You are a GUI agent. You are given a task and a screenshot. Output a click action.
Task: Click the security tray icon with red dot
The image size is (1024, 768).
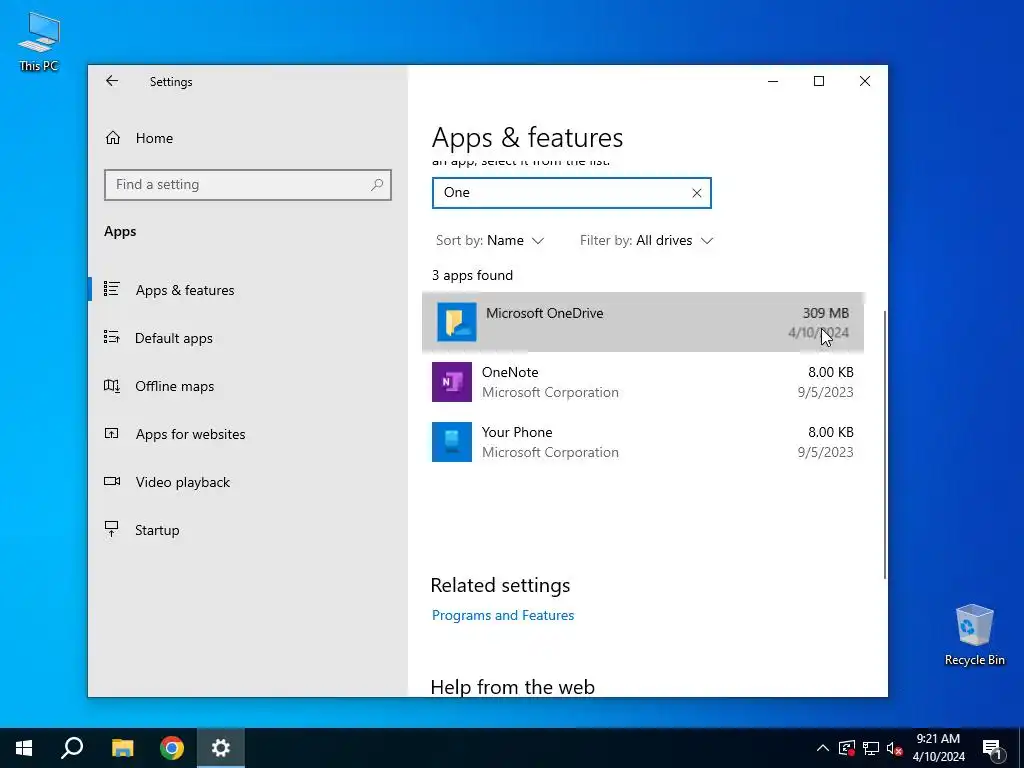point(846,748)
